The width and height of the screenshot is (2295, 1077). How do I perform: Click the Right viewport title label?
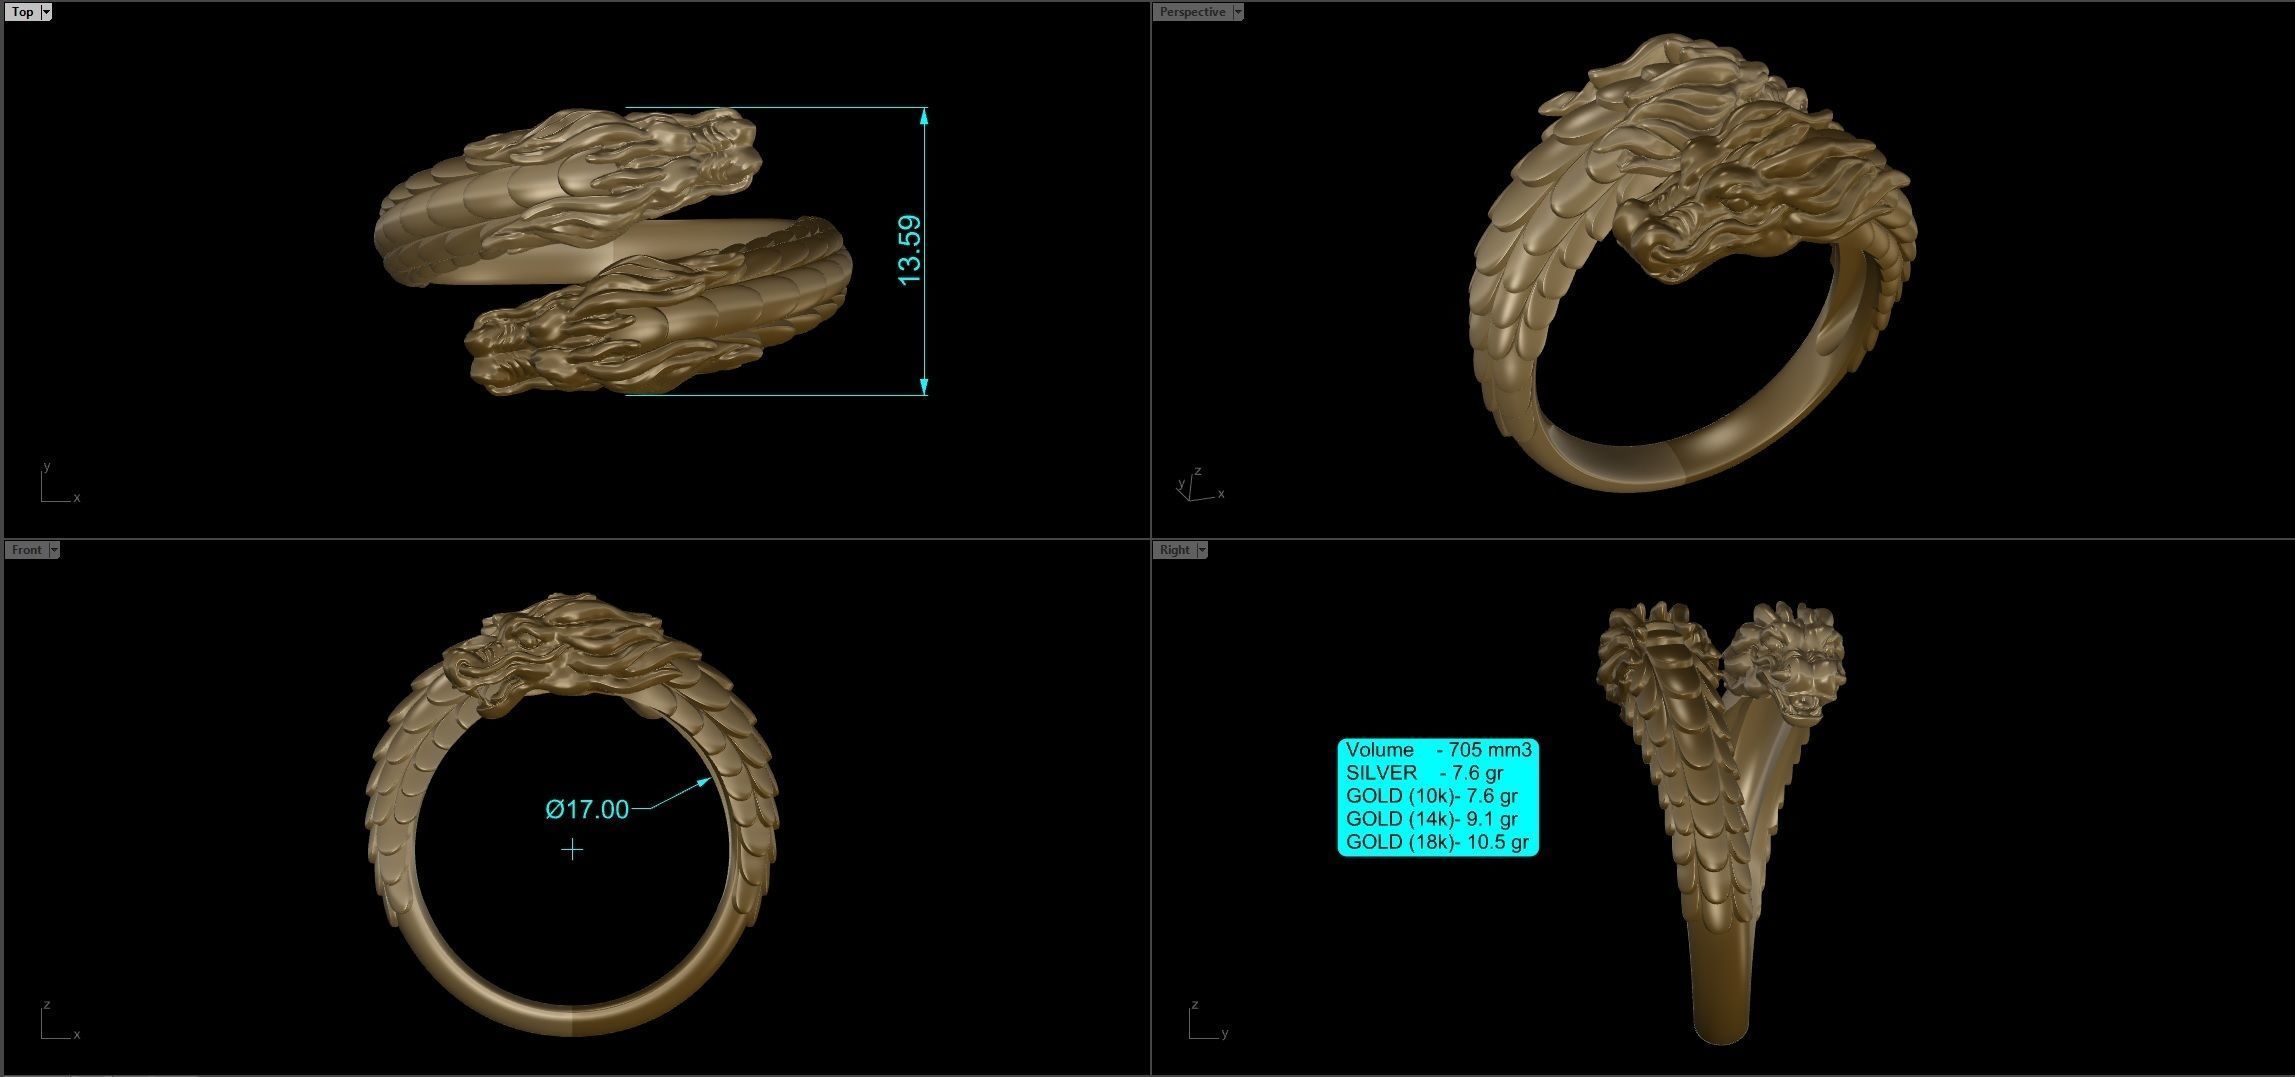(x=1174, y=550)
